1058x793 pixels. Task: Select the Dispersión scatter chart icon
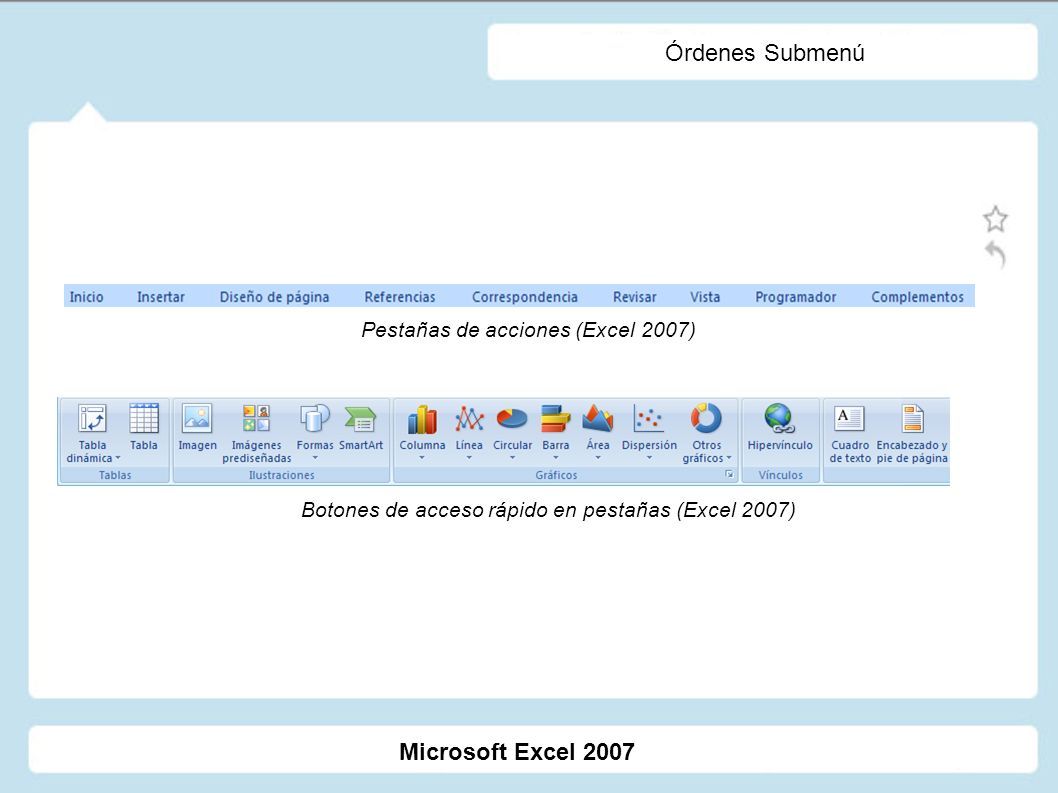[x=648, y=418]
